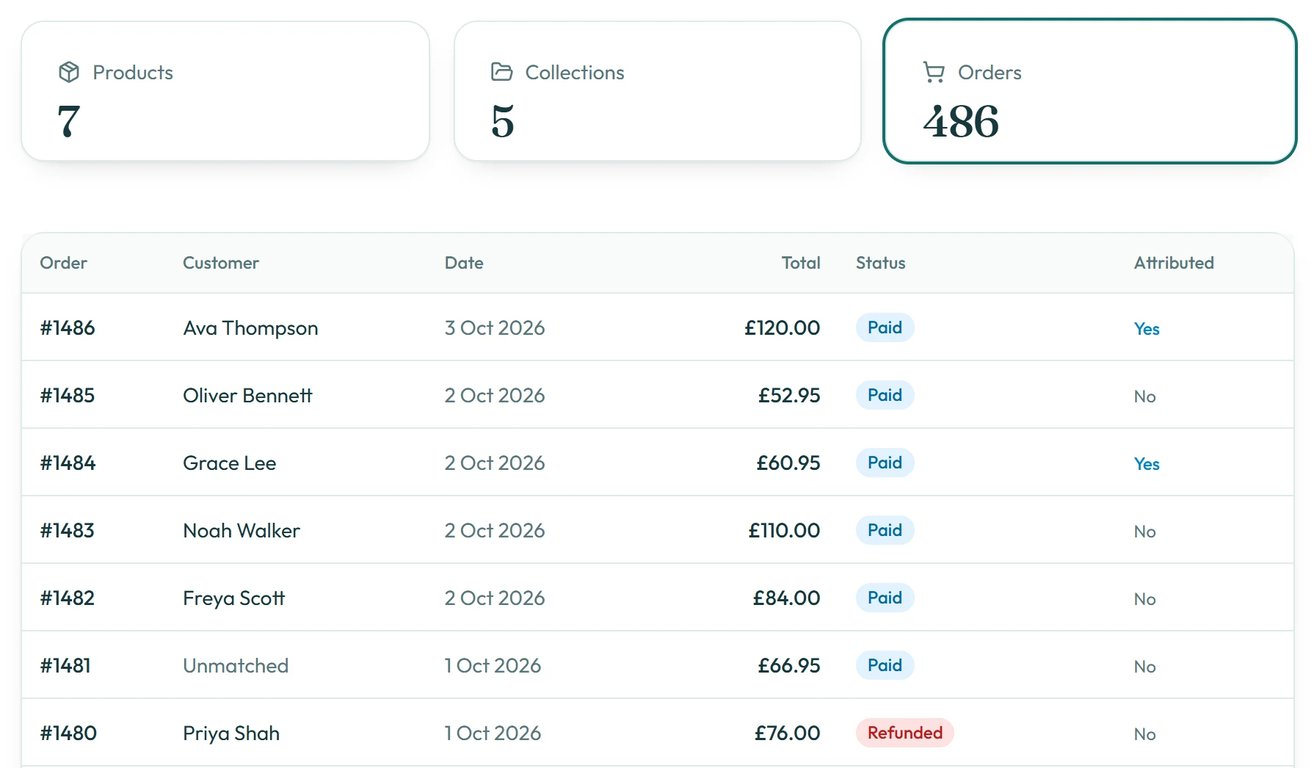
Task: Switch to the Collections summary card
Action: 657,91
